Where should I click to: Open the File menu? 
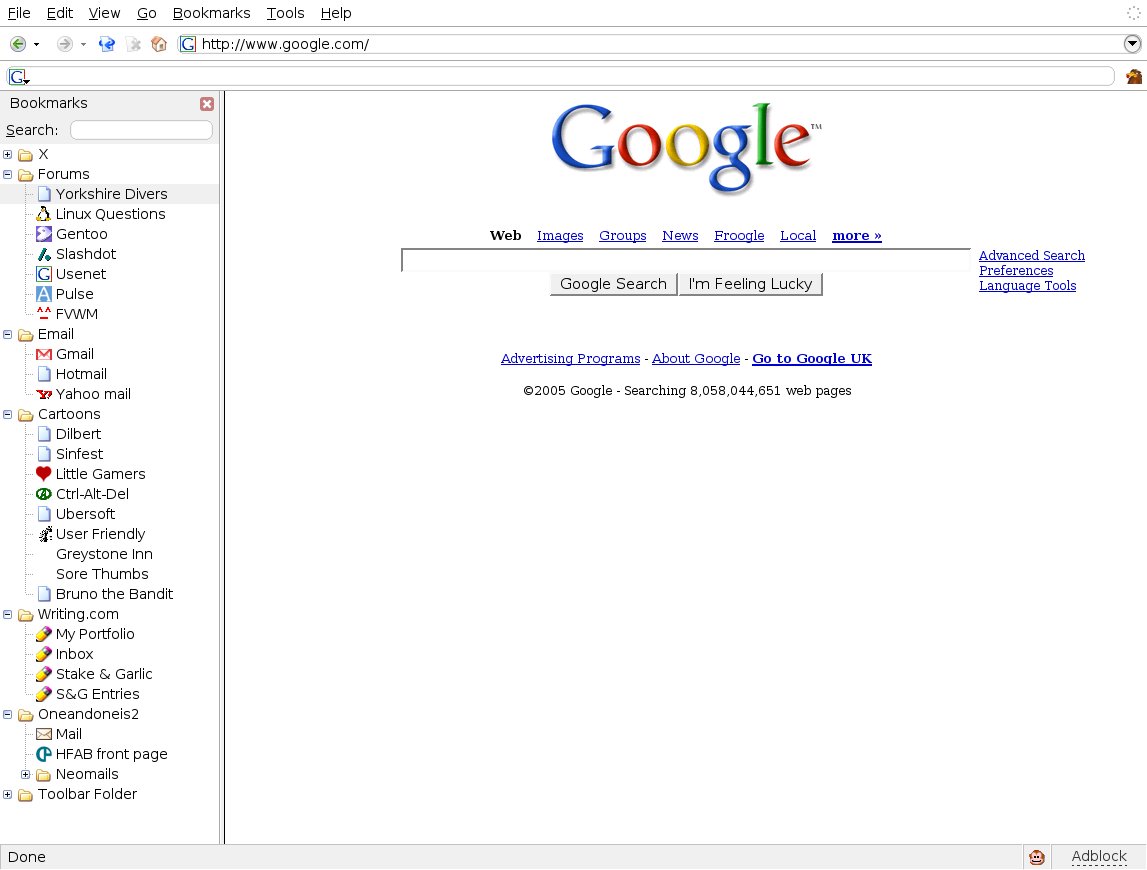[x=19, y=13]
